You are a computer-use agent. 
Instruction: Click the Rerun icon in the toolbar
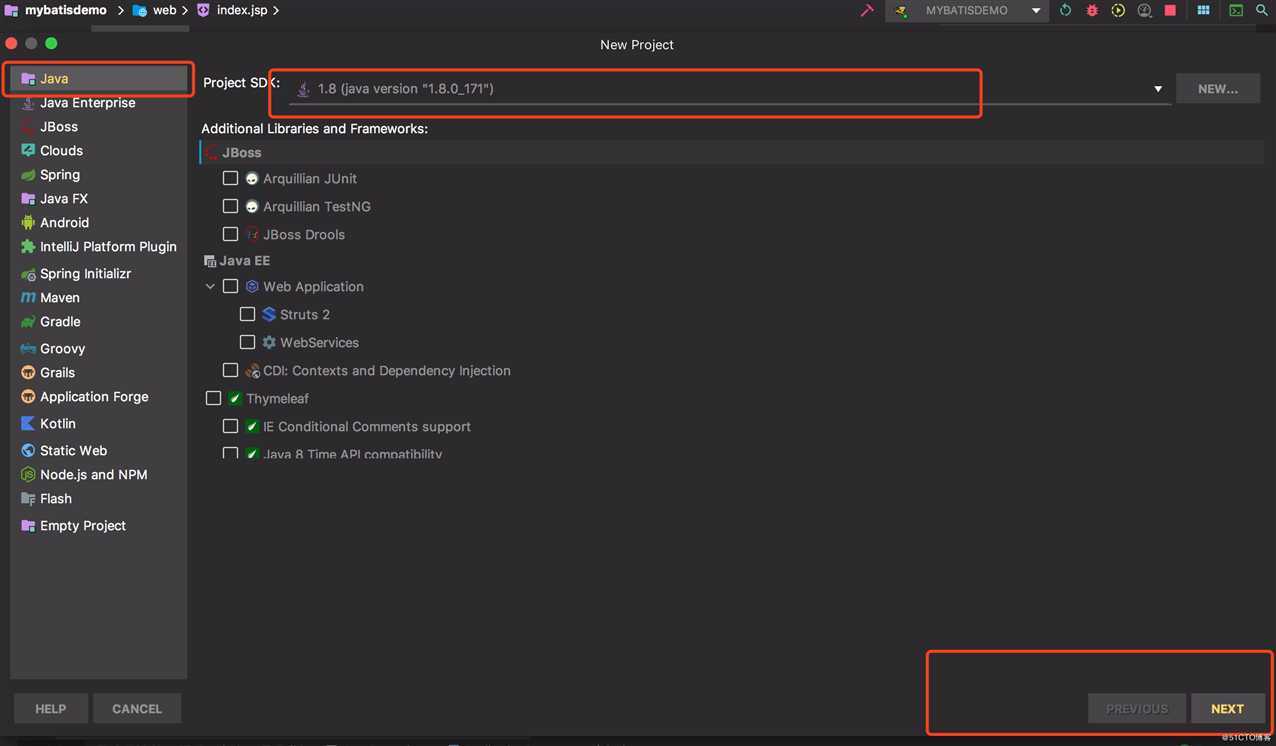point(1065,10)
